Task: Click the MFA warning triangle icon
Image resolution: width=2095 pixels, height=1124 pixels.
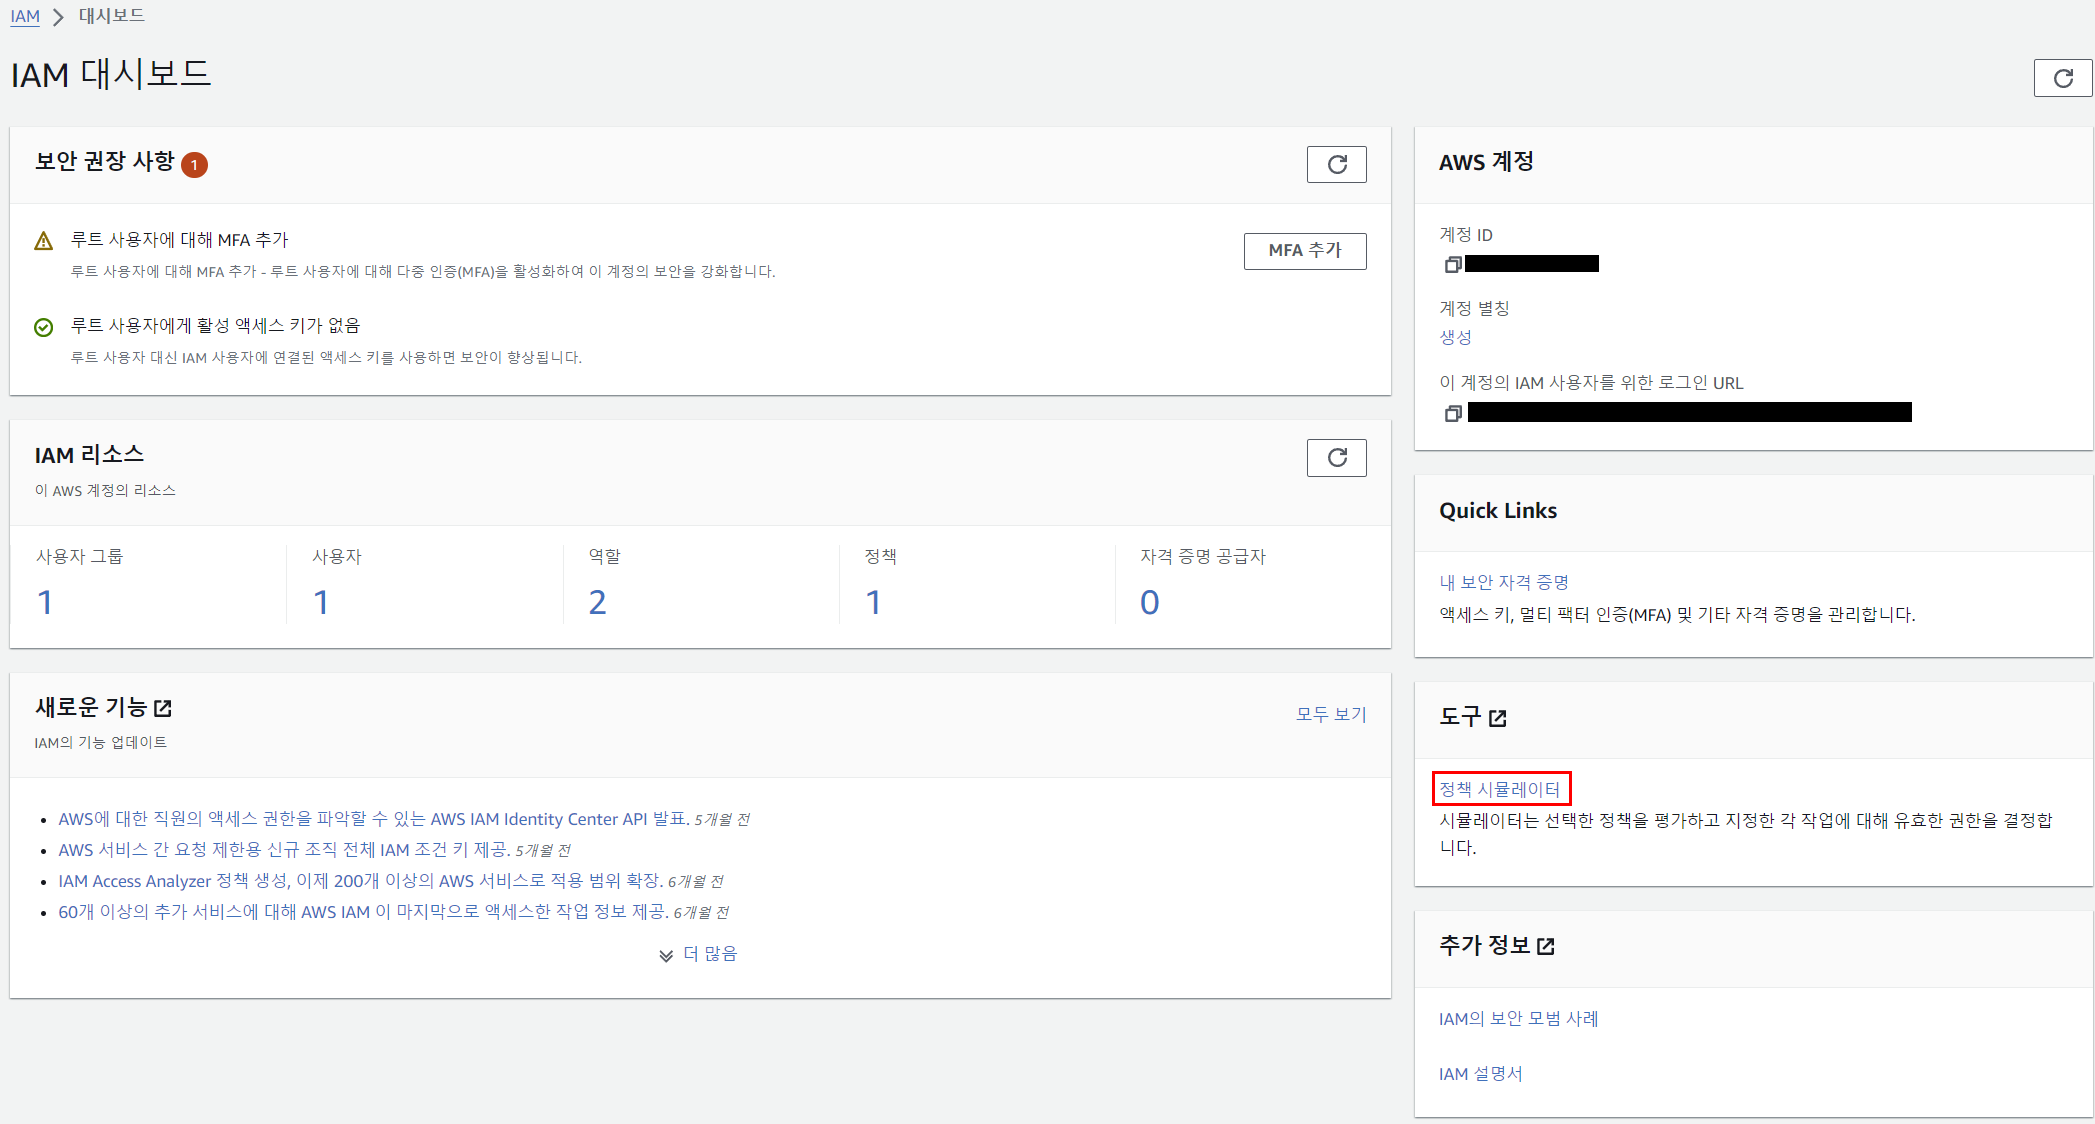Action: click(43, 241)
